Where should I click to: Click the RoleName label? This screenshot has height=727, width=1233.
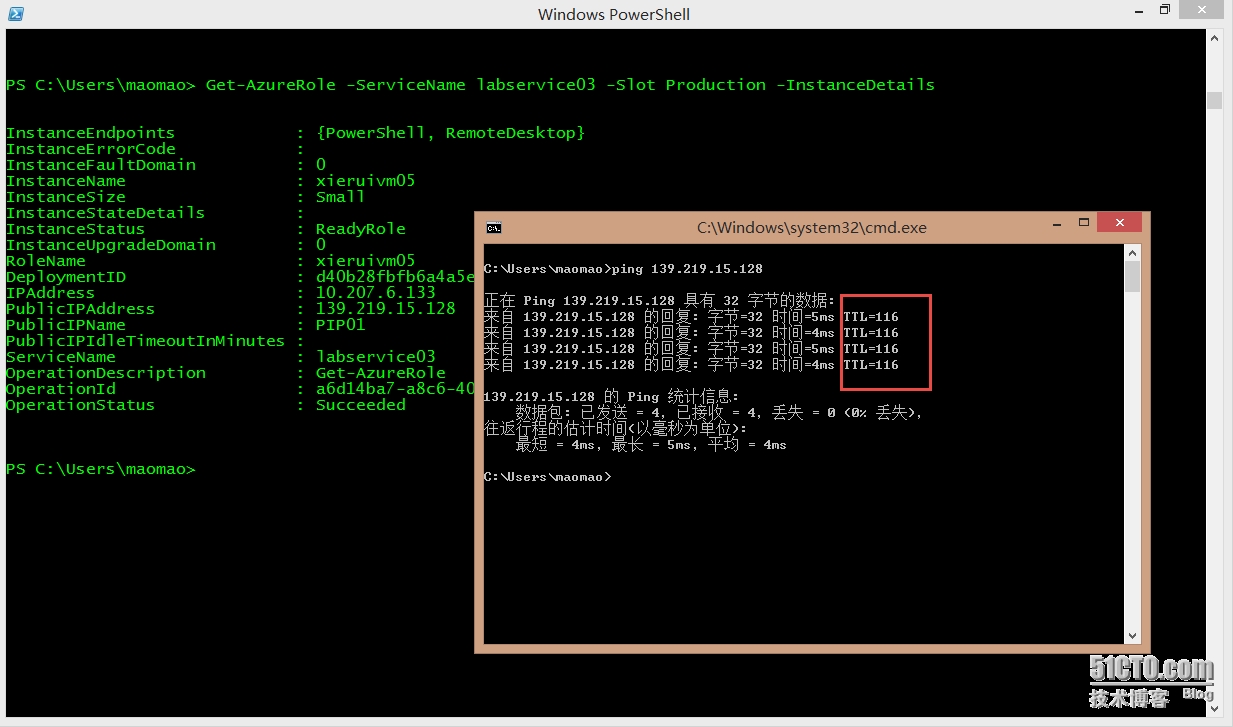[x=46, y=261]
